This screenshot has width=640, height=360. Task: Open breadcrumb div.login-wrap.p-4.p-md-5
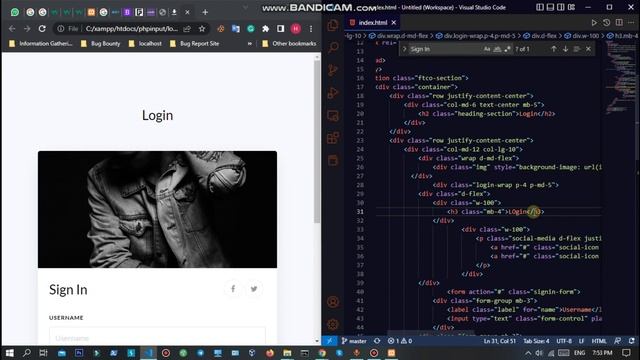pyautogui.click(x=476, y=36)
